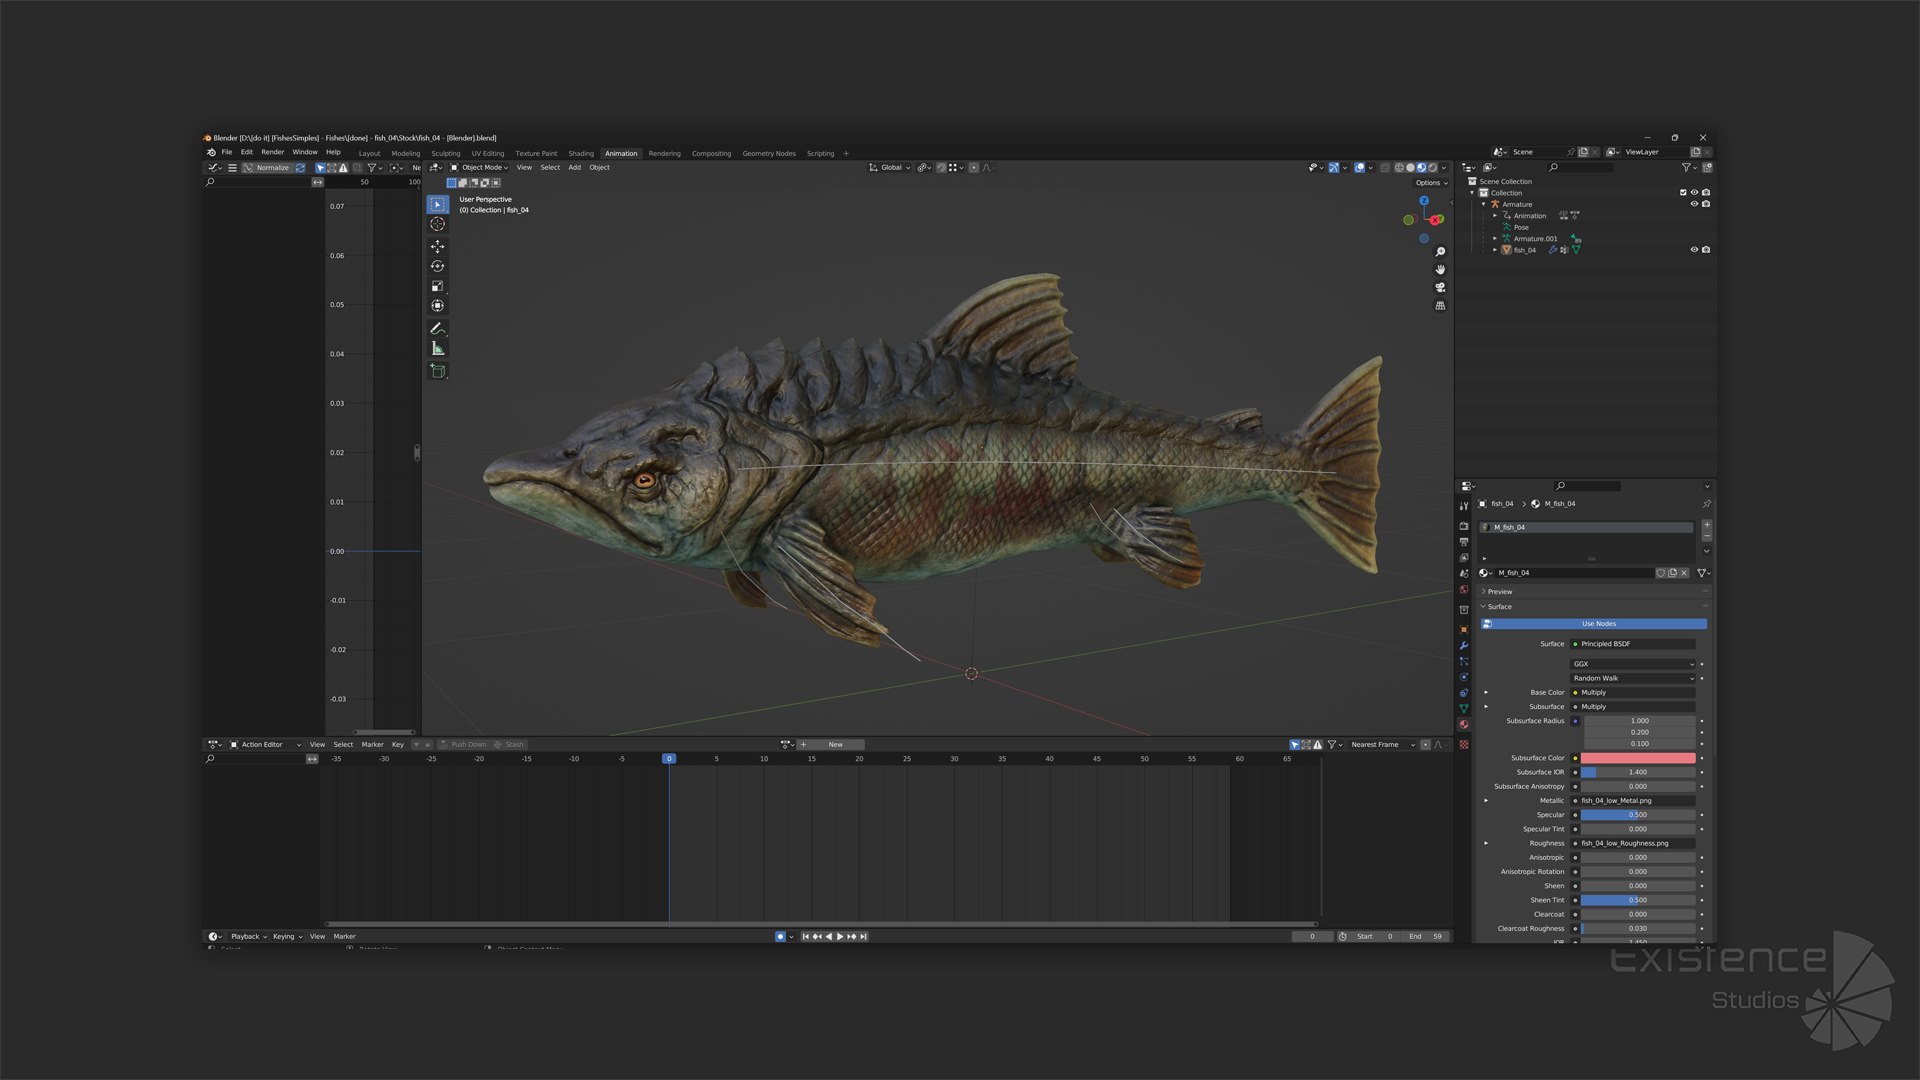
Task: Click the Push Down button
Action: 463,745
